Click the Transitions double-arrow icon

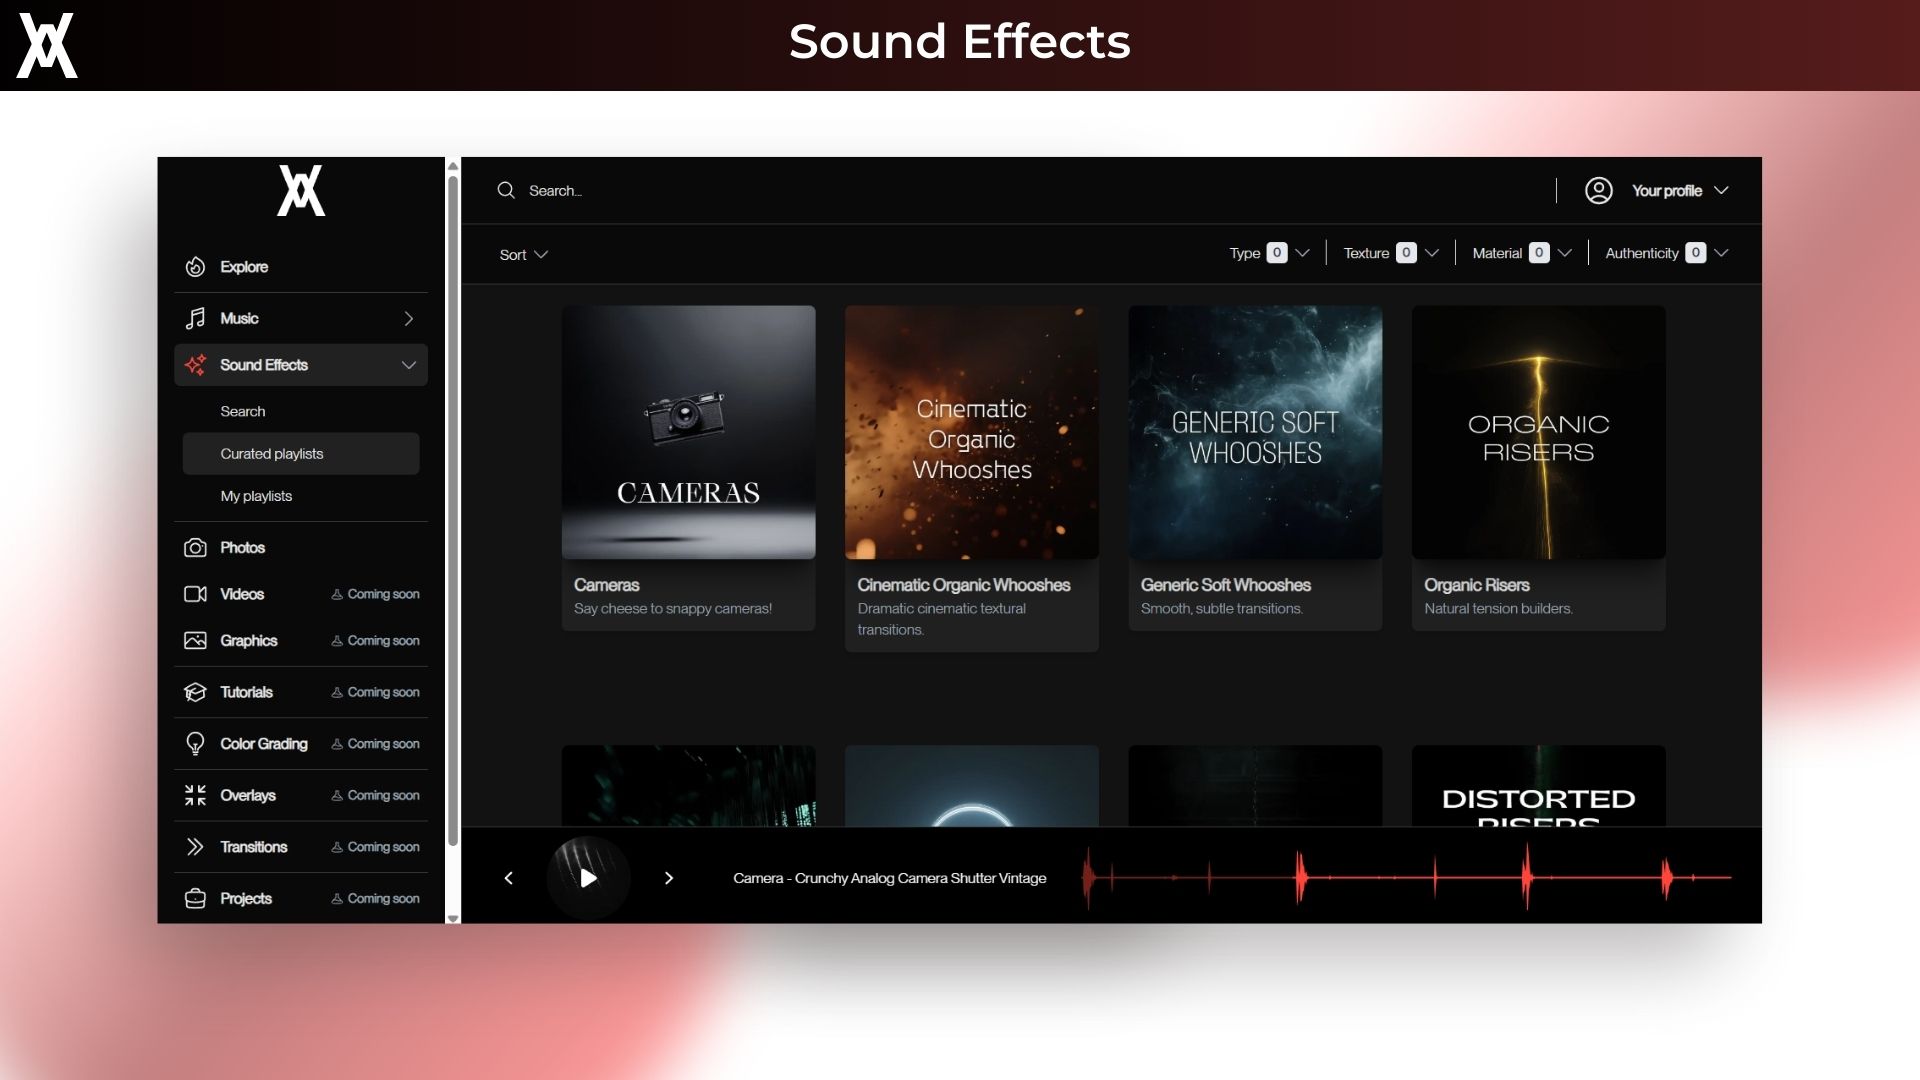coord(195,847)
